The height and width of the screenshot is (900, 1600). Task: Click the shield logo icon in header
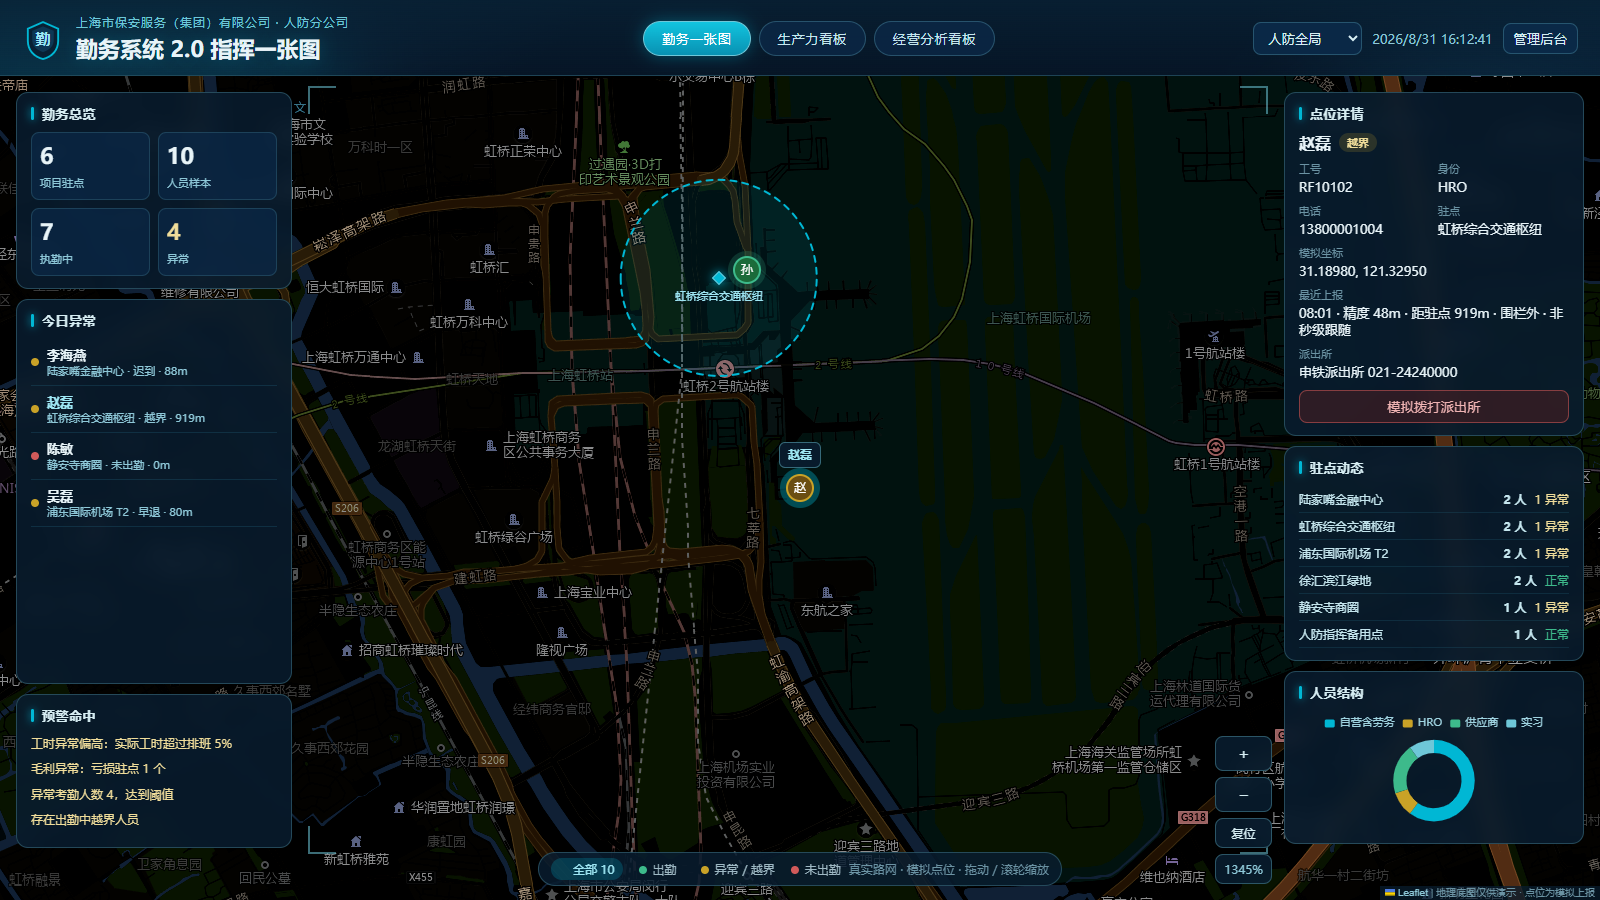(x=43, y=40)
